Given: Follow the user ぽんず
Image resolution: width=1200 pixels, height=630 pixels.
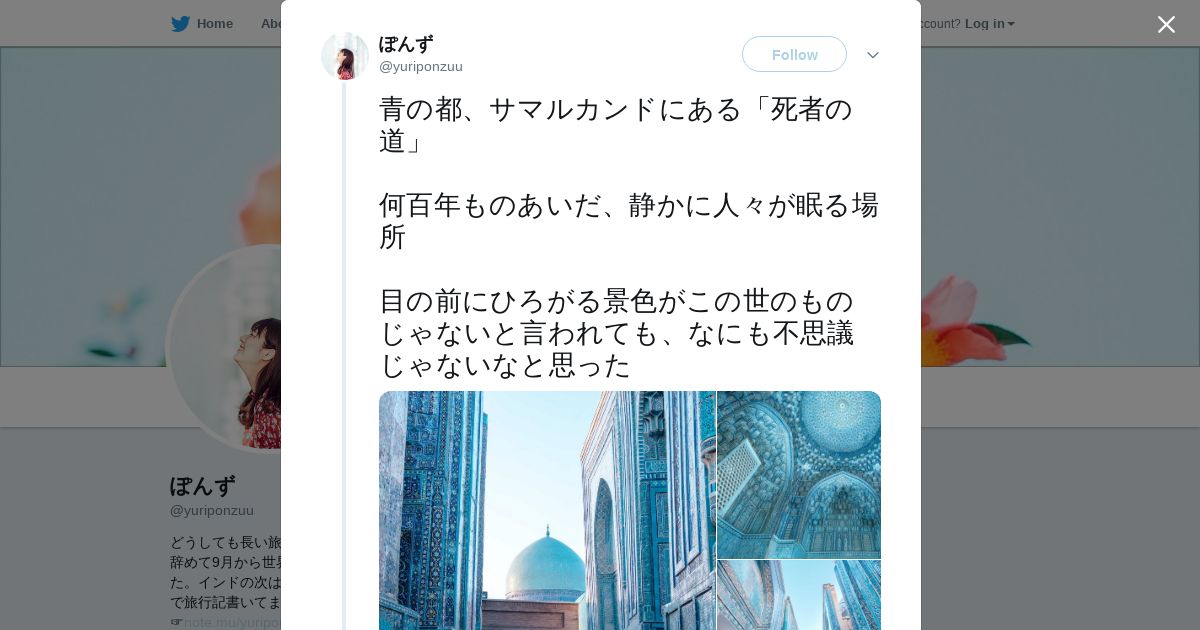Looking at the screenshot, I should point(794,54).
